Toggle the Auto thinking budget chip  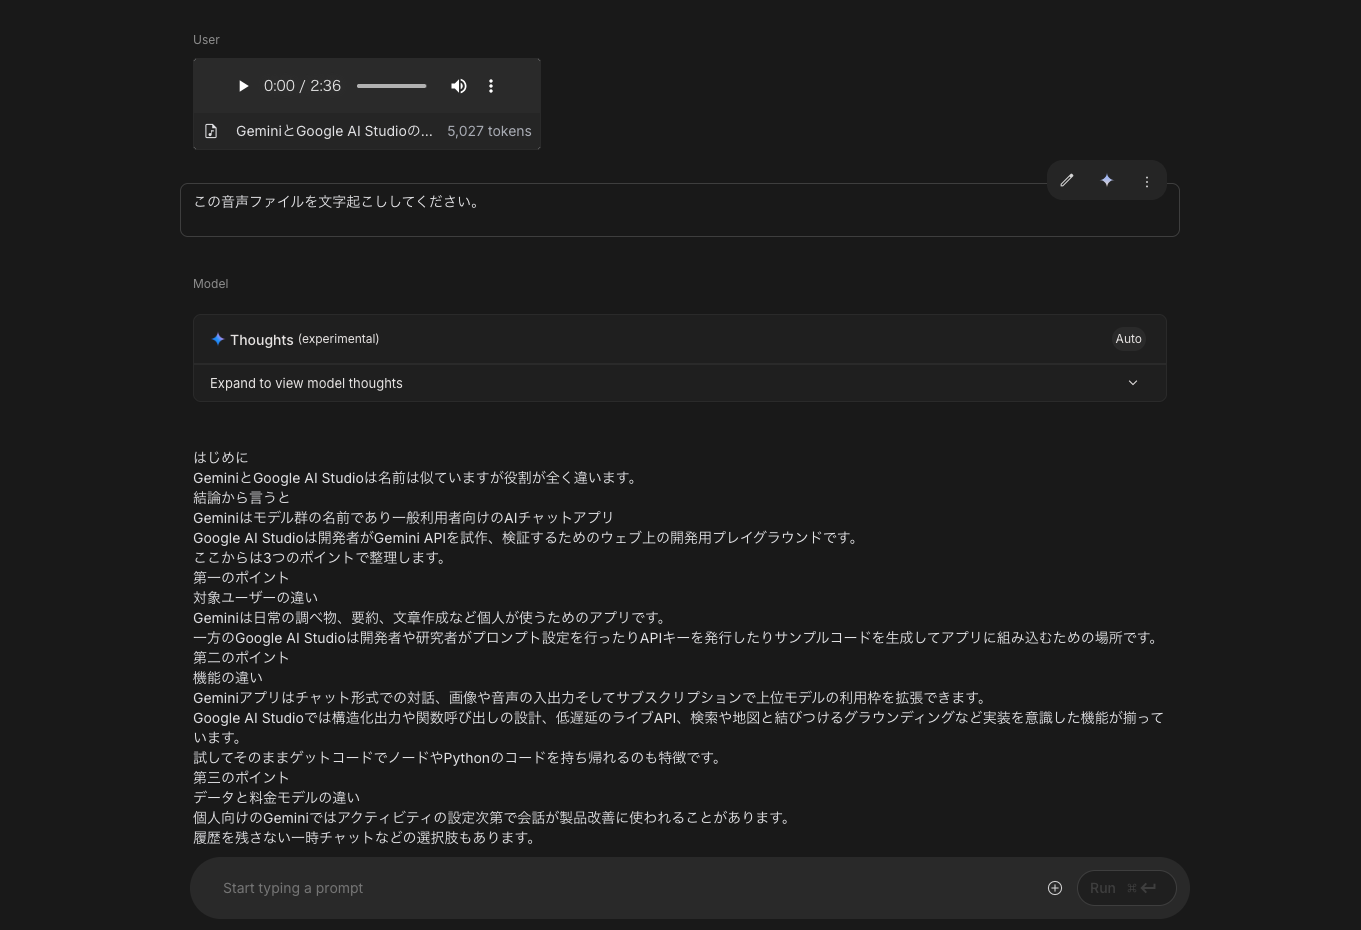point(1128,339)
